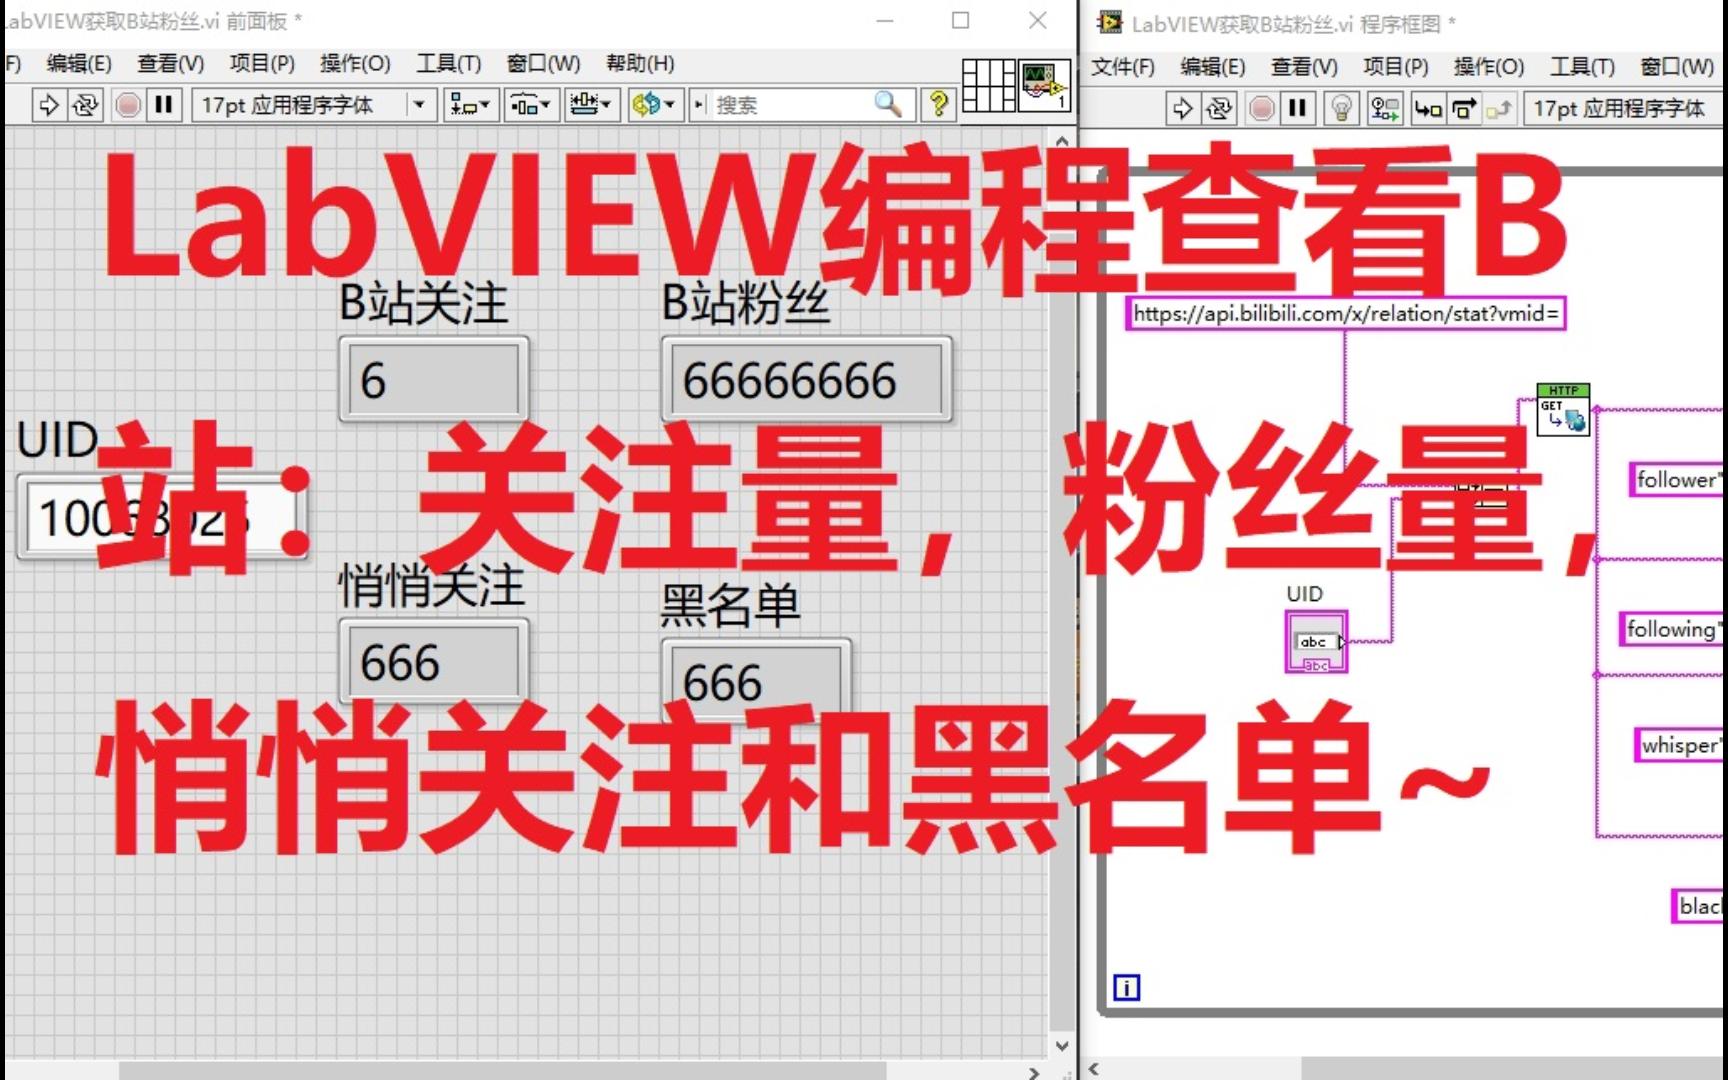The width and height of the screenshot is (1728, 1080).
Task: Abort execution in block diagram toolbar
Action: [x=1262, y=108]
